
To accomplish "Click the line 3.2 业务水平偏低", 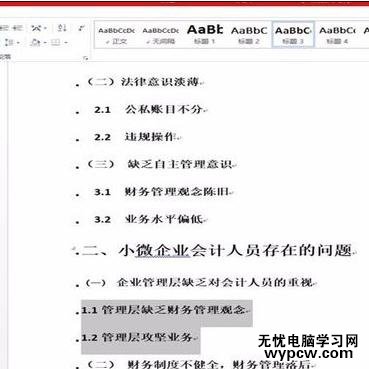I will coord(149,219).
